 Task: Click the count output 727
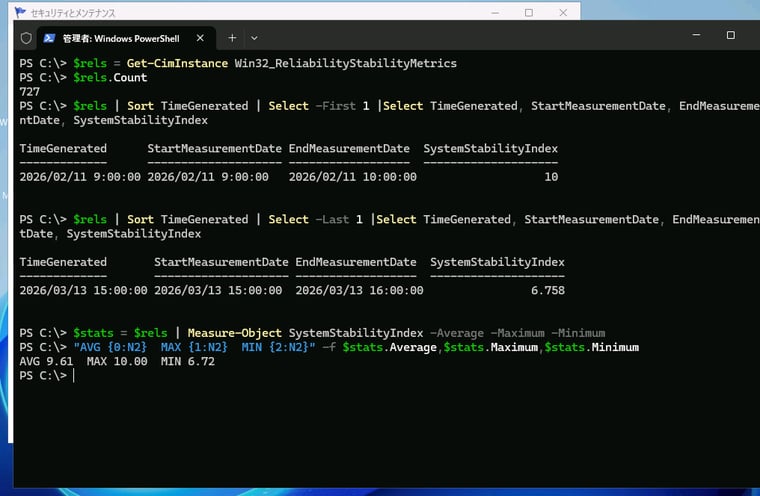click(30, 92)
